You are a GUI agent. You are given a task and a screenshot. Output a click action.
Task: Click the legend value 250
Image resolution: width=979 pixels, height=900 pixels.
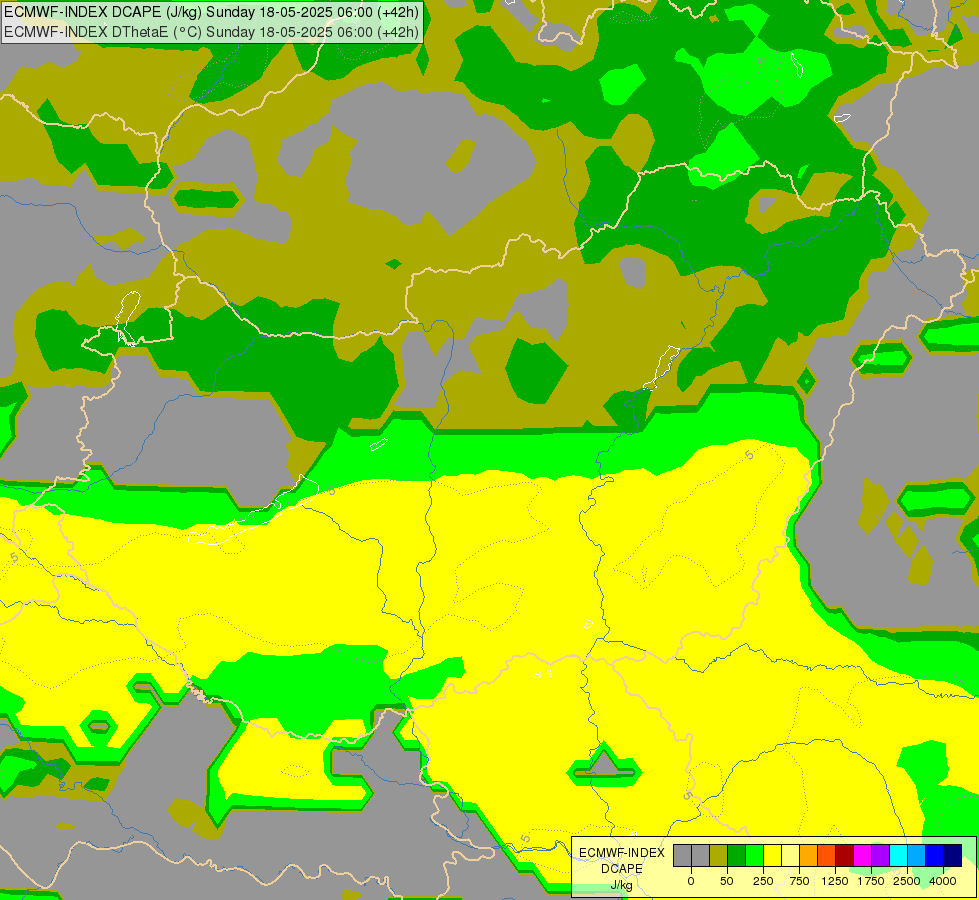point(763,881)
